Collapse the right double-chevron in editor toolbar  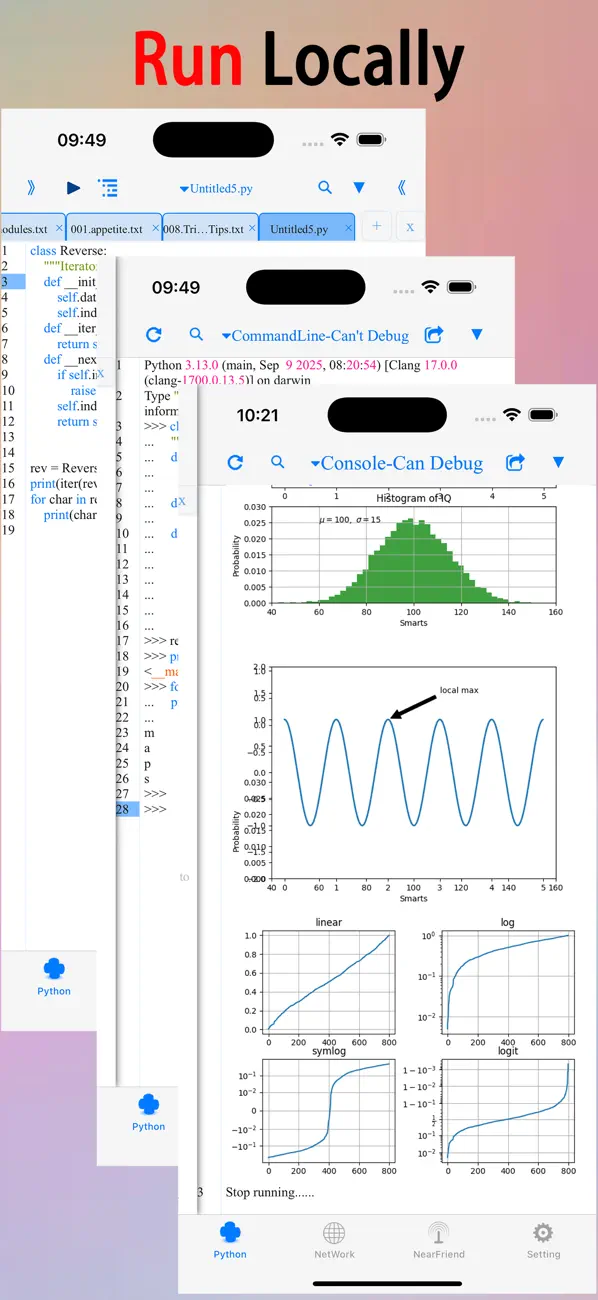click(402, 187)
